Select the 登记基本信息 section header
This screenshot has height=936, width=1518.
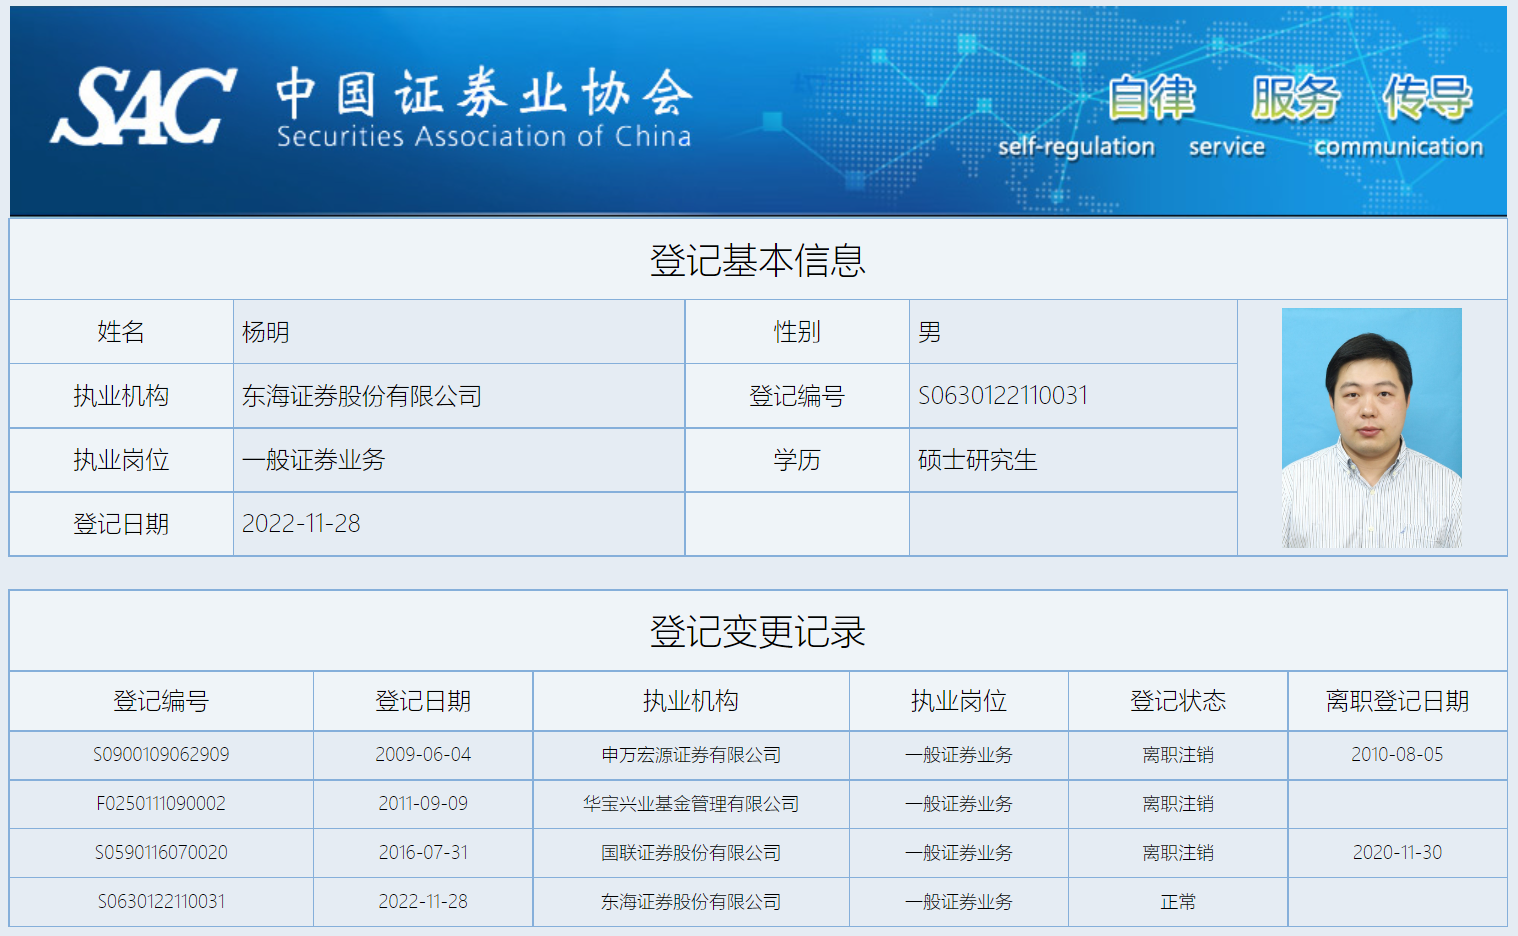(x=757, y=259)
